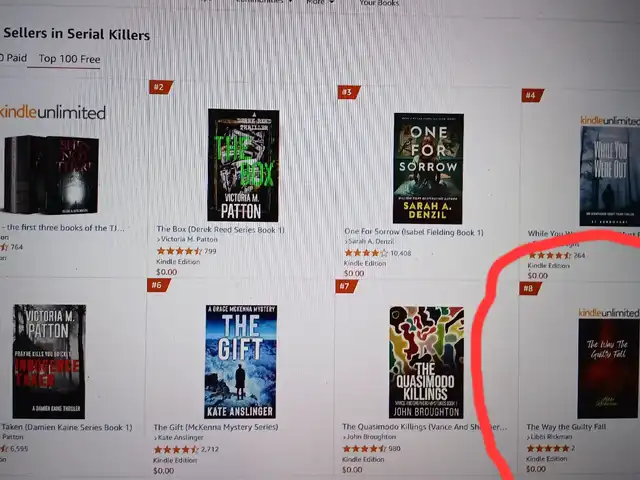Open One For Sorrow book cover
Screen dimensions: 640x480
tap(428, 169)
